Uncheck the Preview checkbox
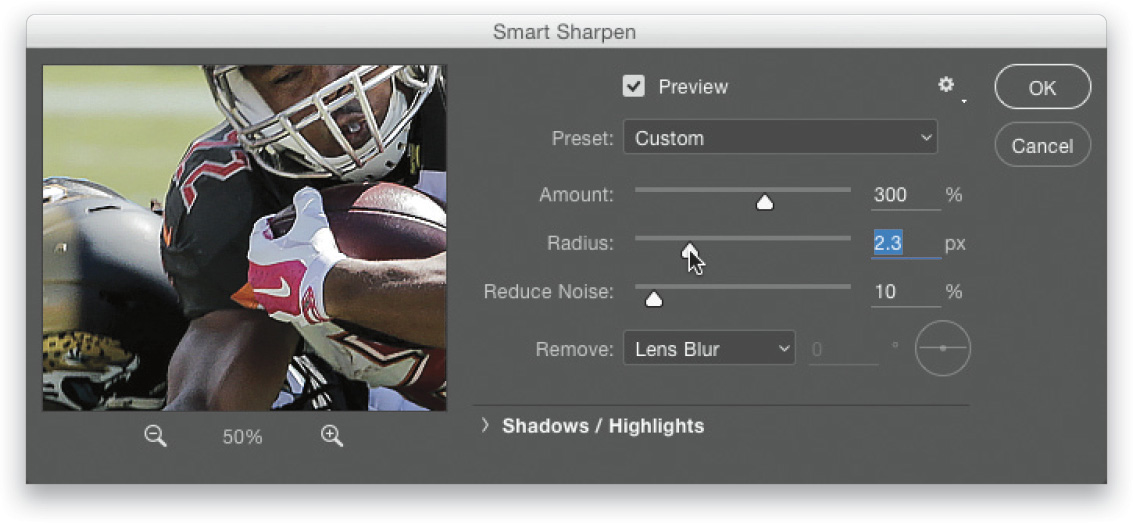This screenshot has width=1133, height=525. pos(634,87)
